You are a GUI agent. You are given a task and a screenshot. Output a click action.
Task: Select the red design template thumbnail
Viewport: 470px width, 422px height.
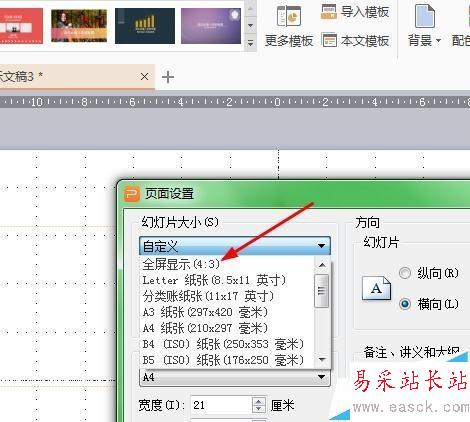(21, 26)
